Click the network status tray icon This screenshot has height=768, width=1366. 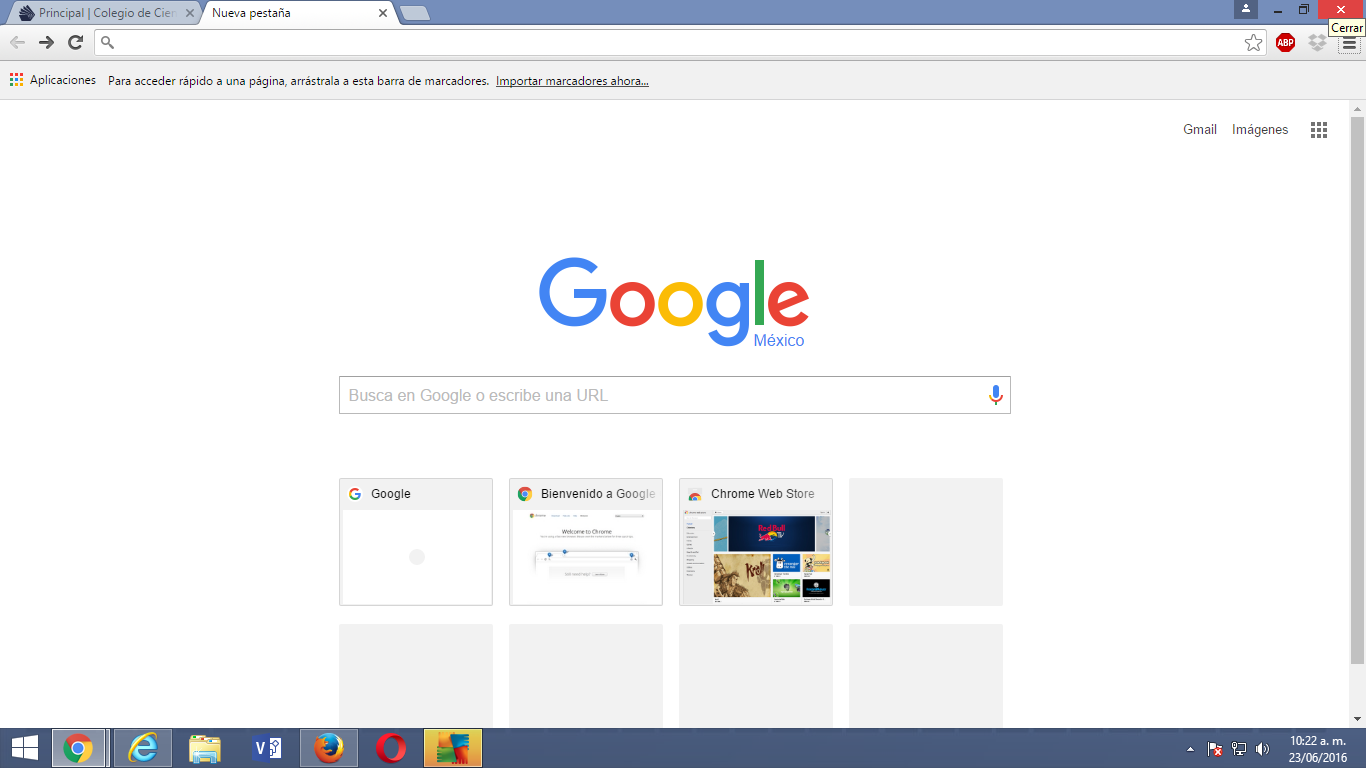(x=1239, y=749)
